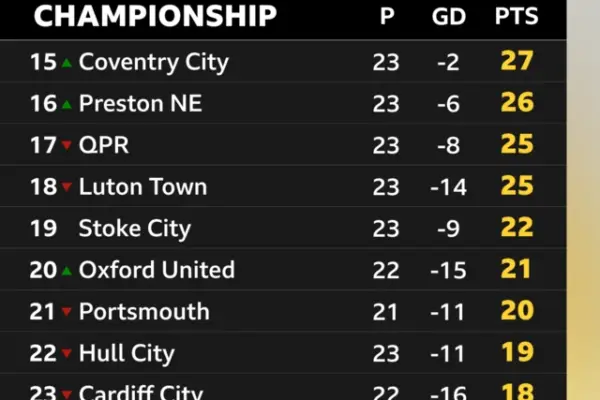Select Hull City's 19 points value
This screenshot has height=400, width=600.
pyautogui.click(x=517, y=351)
